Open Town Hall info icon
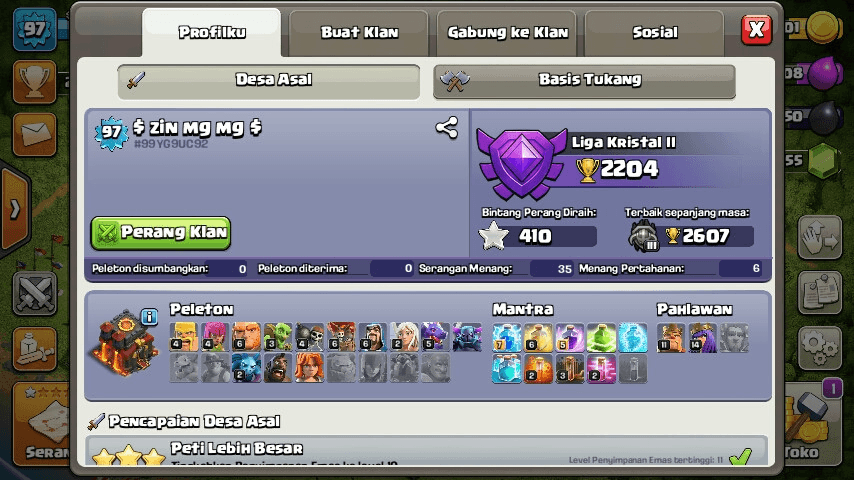854x480 pixels. [149, 317]
